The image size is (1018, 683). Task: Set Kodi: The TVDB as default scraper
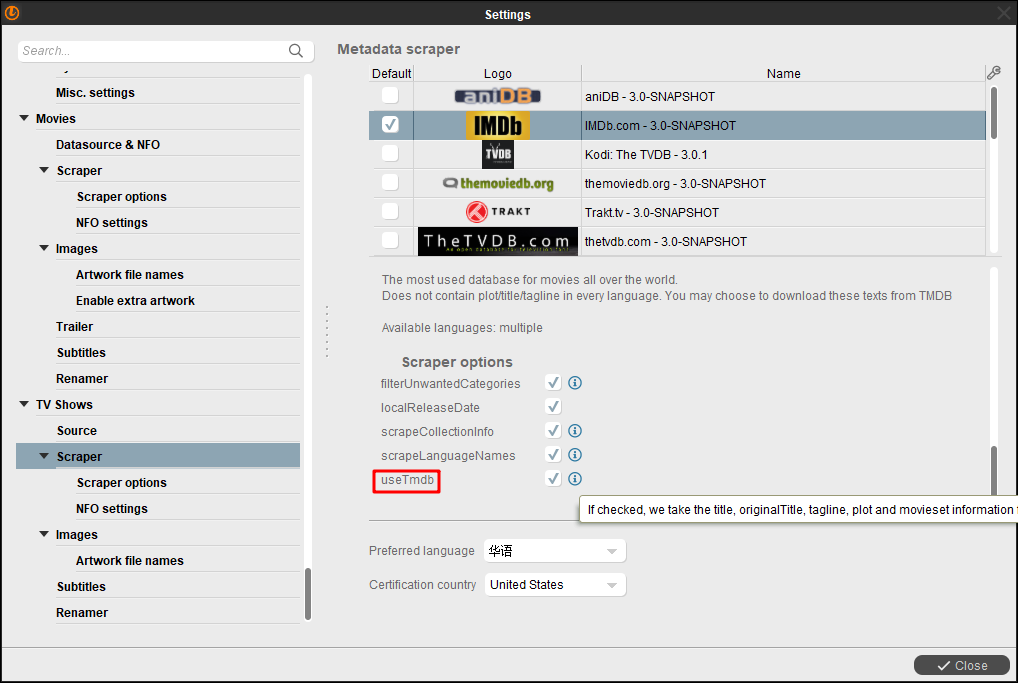point(390,153)
